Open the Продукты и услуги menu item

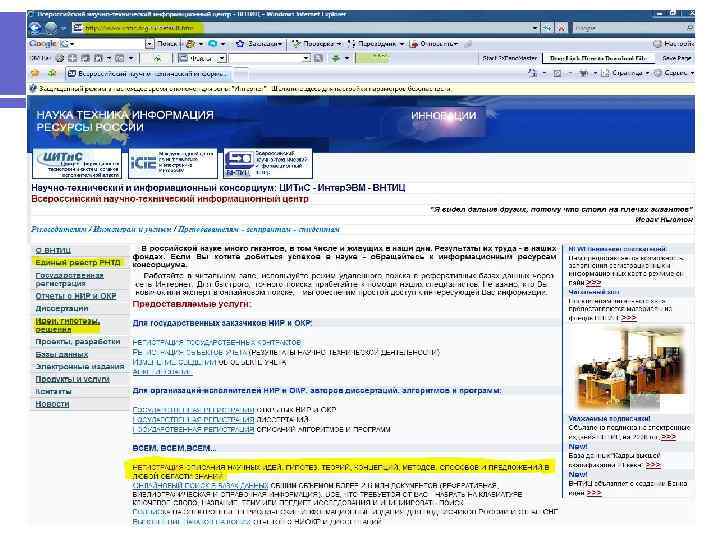coord(73,379)
